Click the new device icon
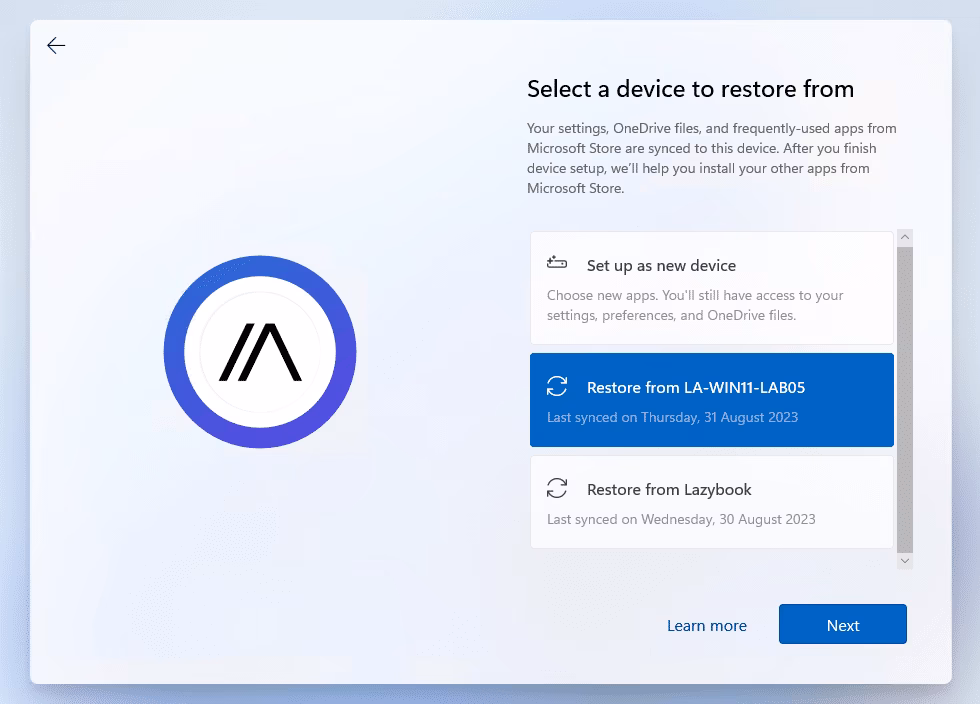The image size is (980, 704). click(x=557, y=263)
